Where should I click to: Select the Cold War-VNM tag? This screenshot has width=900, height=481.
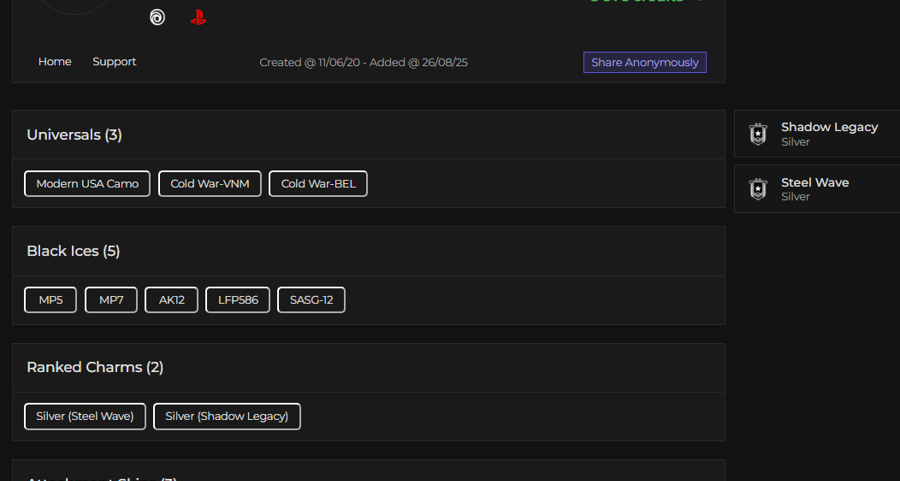[210, 184]
